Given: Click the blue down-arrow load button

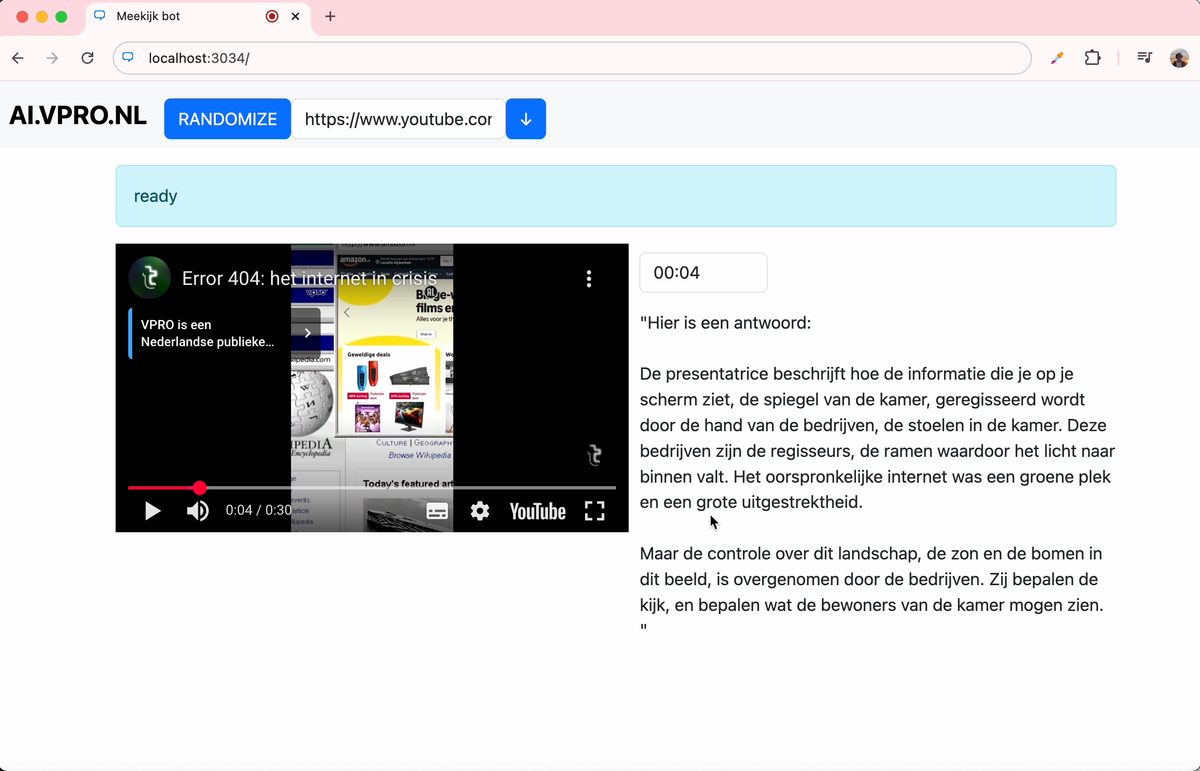Looking at the screenshot, I should [x=526, y=119].
